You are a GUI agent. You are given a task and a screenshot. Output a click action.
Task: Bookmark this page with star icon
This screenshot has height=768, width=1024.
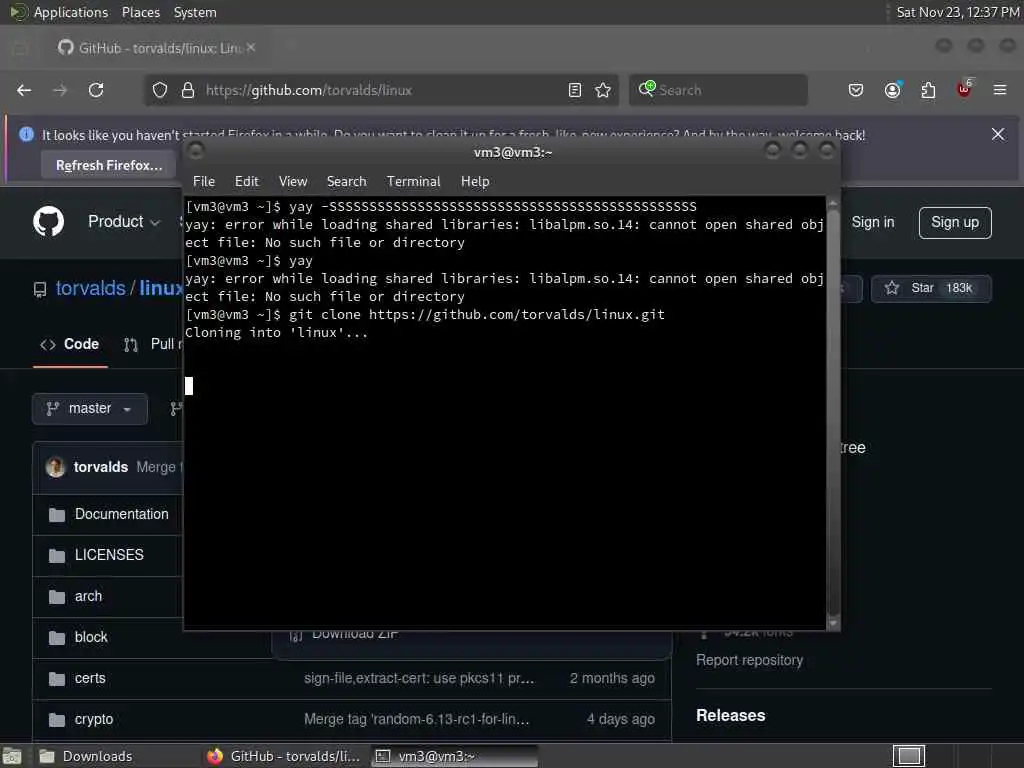[x=603, y=90]
